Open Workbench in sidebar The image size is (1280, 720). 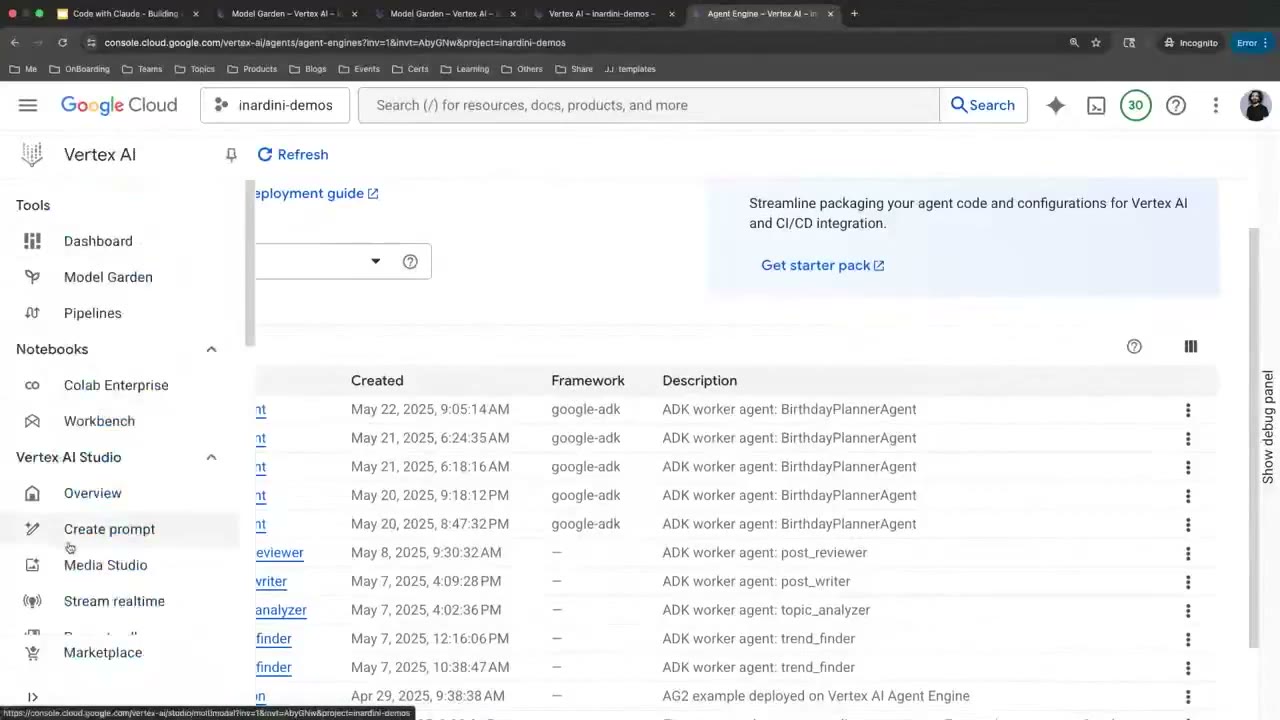[x=99, y=421]
